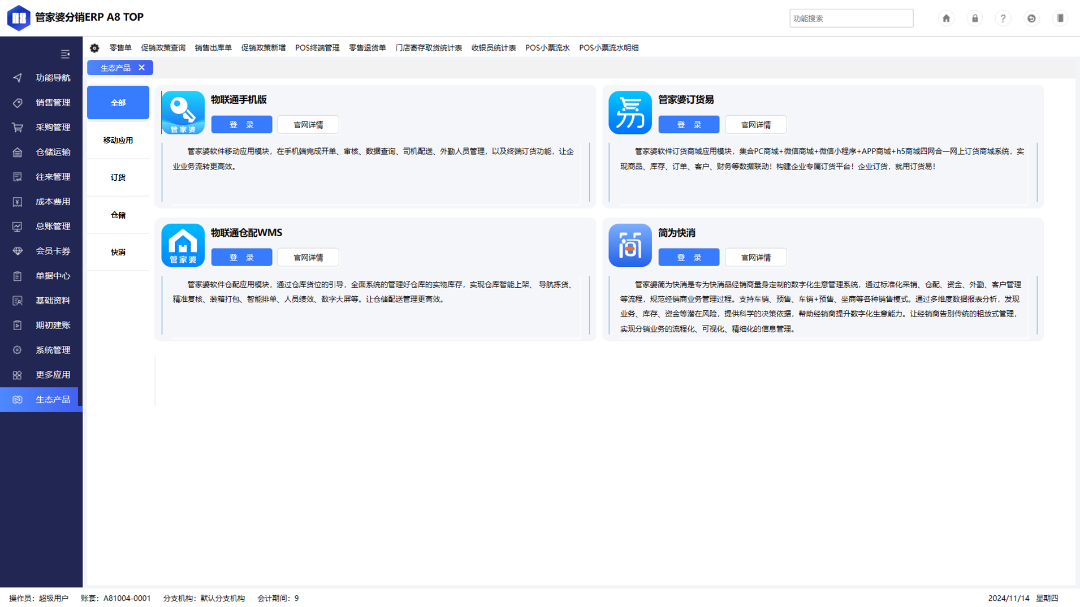Select the 移动应用 category tab

[x=118, y=140]
